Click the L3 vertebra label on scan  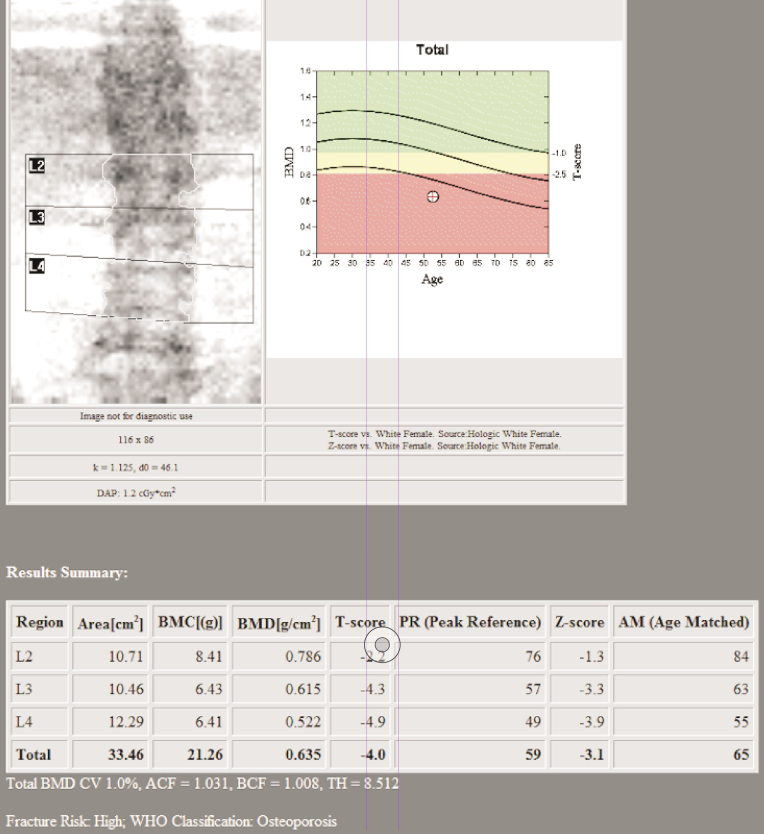pos(37,217)
